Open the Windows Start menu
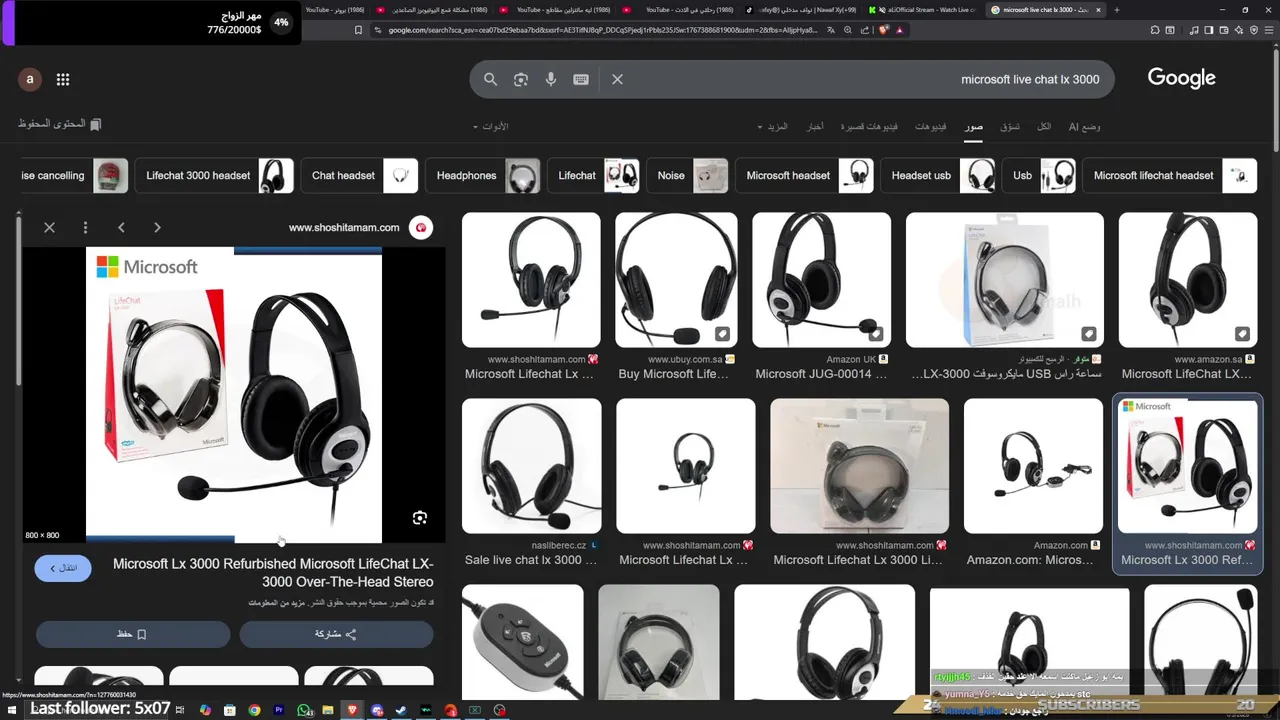1280x720 pixels. (x=14, y=710)
